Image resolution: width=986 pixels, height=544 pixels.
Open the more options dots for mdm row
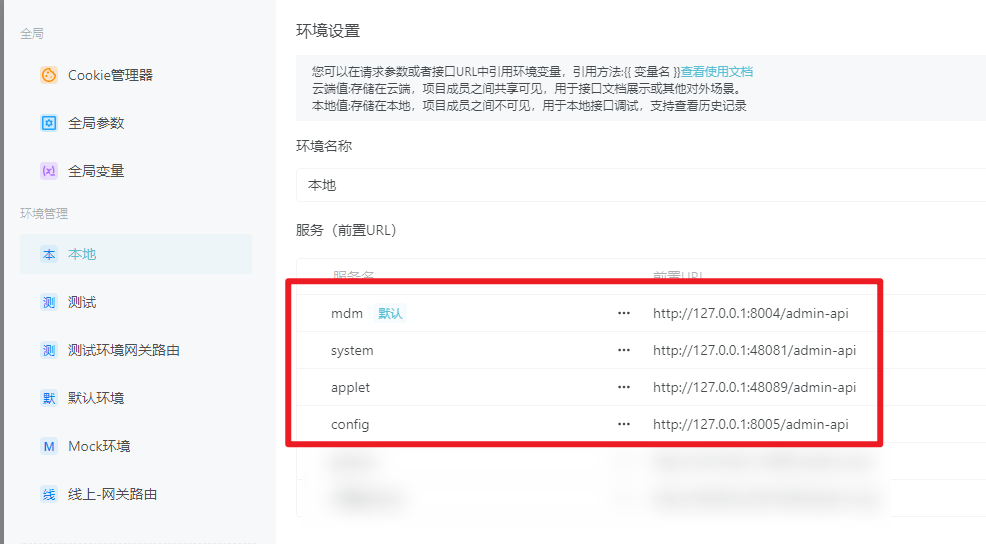[x=624, y=313]
